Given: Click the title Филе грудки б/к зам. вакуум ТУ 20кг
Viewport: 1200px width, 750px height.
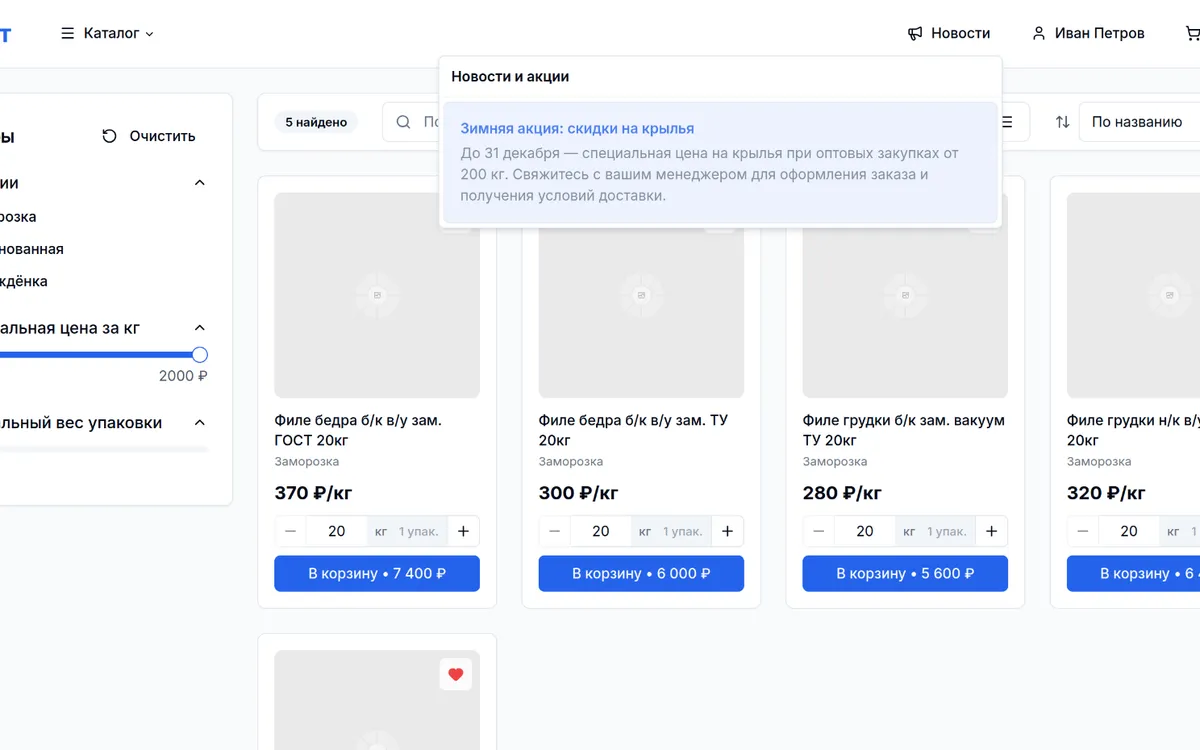Looking at the screenshot, I should [904, 430].
